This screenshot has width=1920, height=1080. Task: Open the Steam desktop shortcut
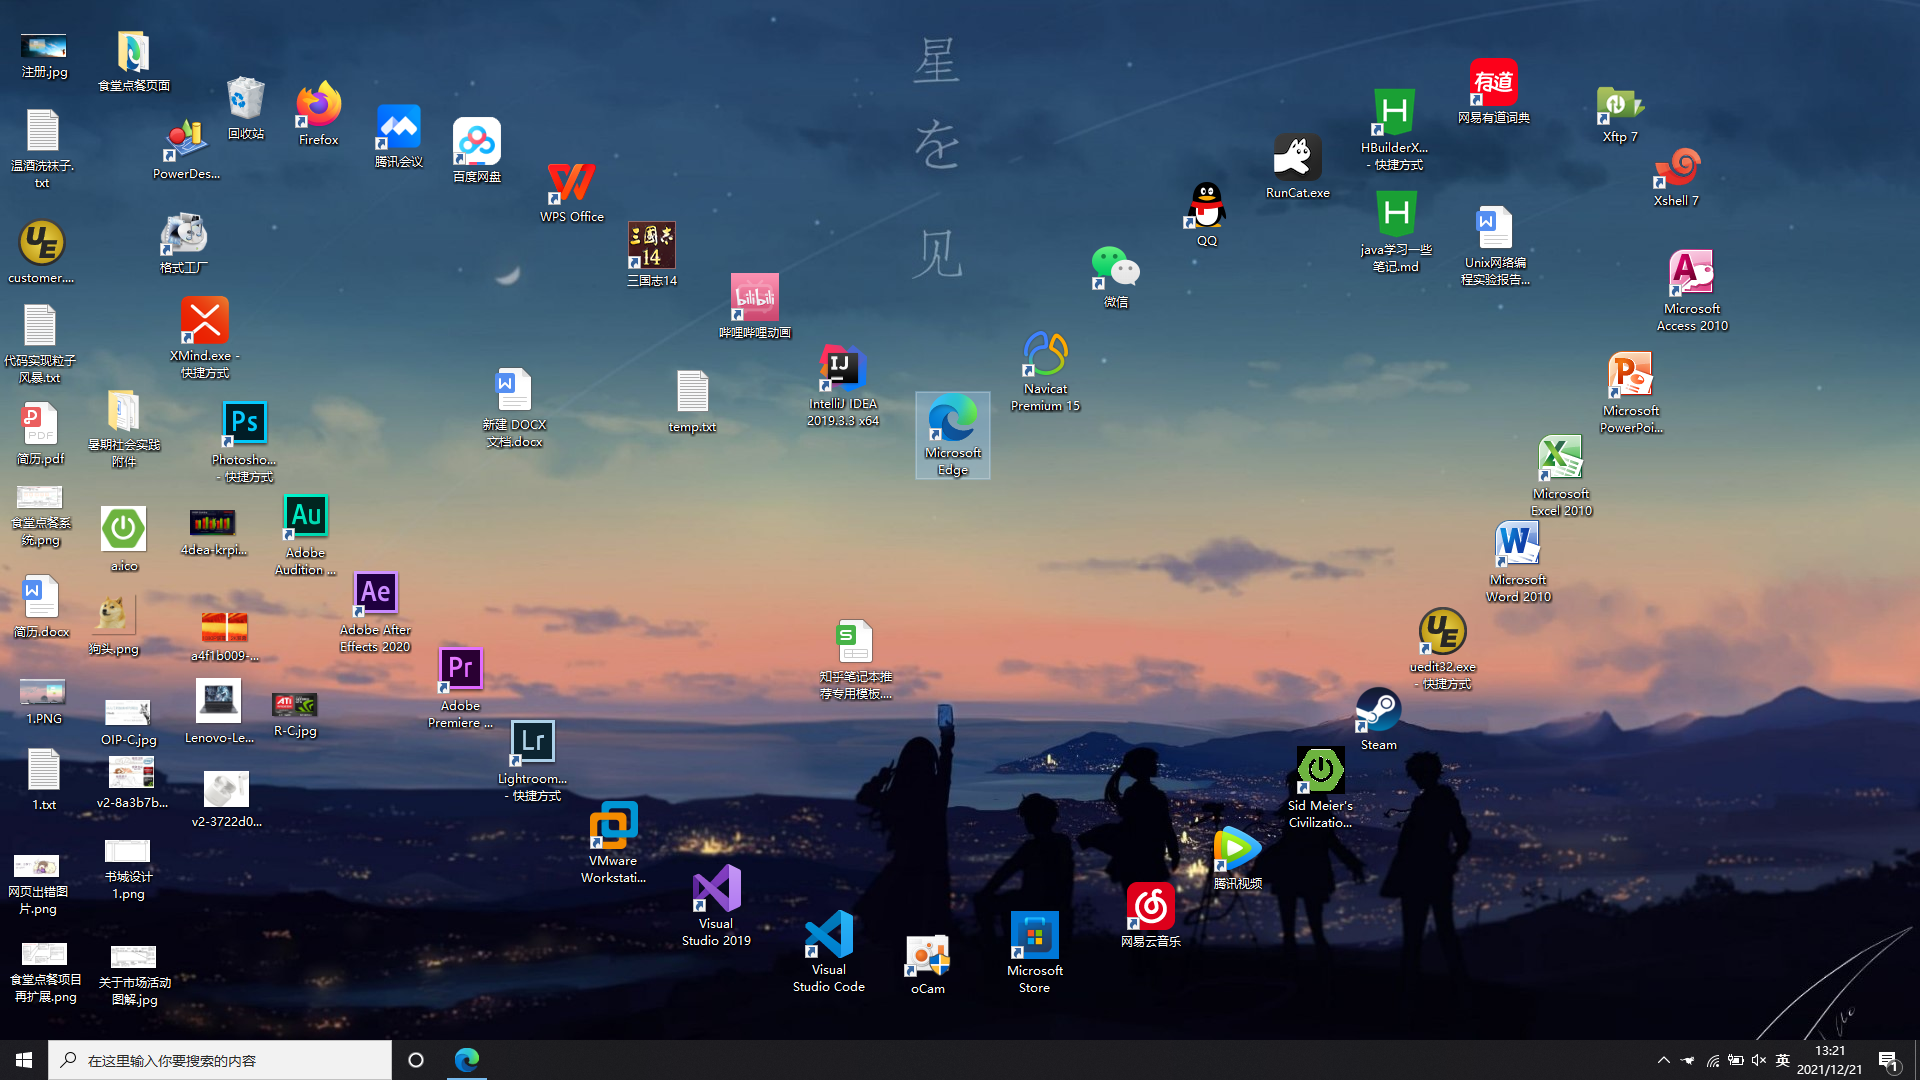coord(1378,719)
